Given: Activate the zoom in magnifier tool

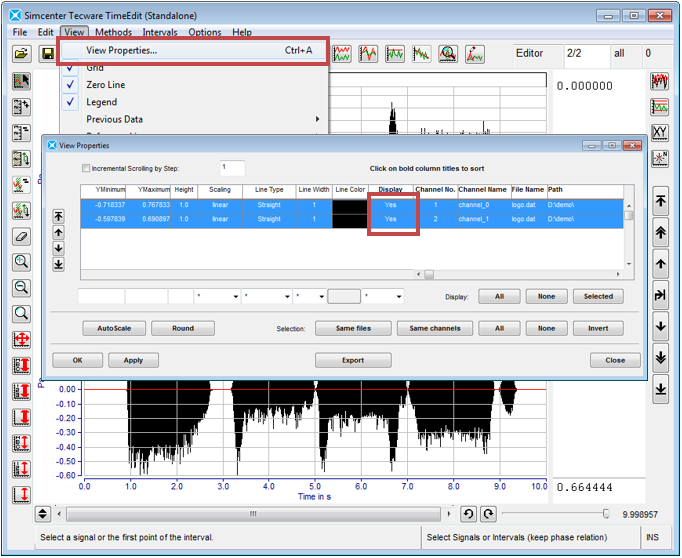Looking at the screenshot, I should pos(21,262).
